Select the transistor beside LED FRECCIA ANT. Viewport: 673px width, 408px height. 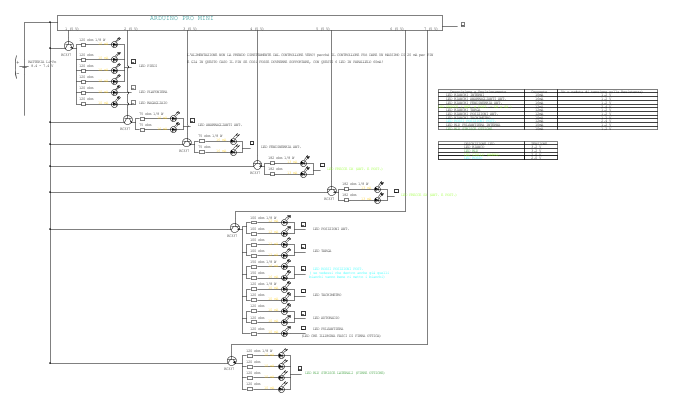tap(186, 143)
